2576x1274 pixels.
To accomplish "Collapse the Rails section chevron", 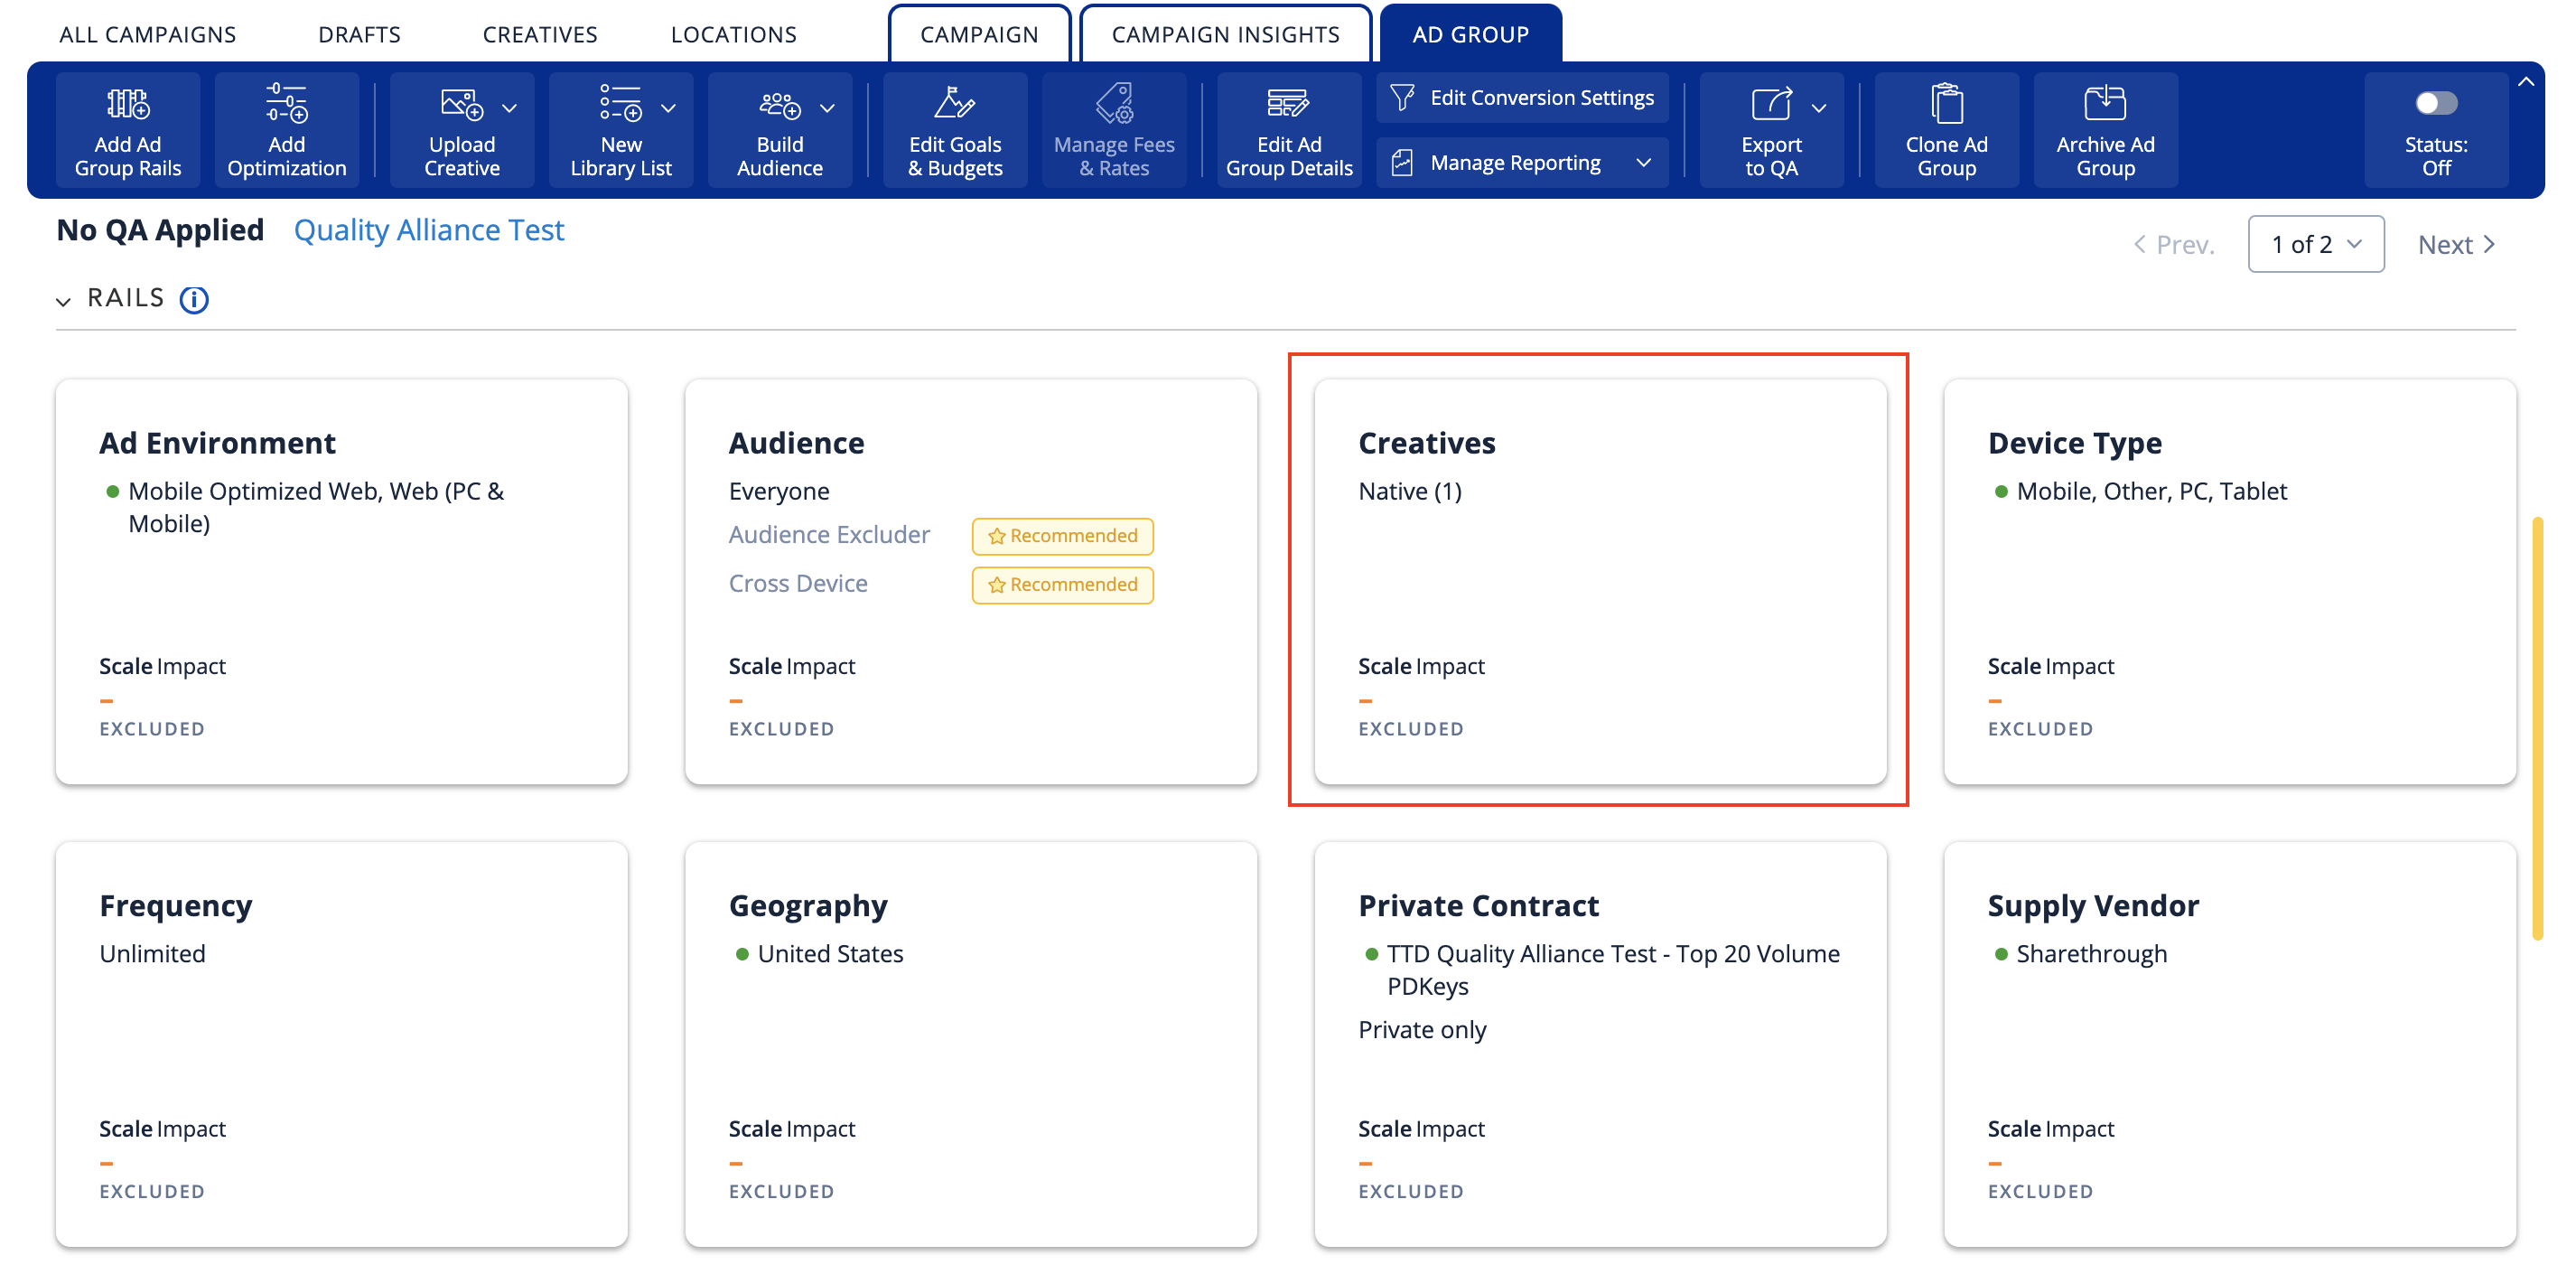I will click(x=63, y=300).
